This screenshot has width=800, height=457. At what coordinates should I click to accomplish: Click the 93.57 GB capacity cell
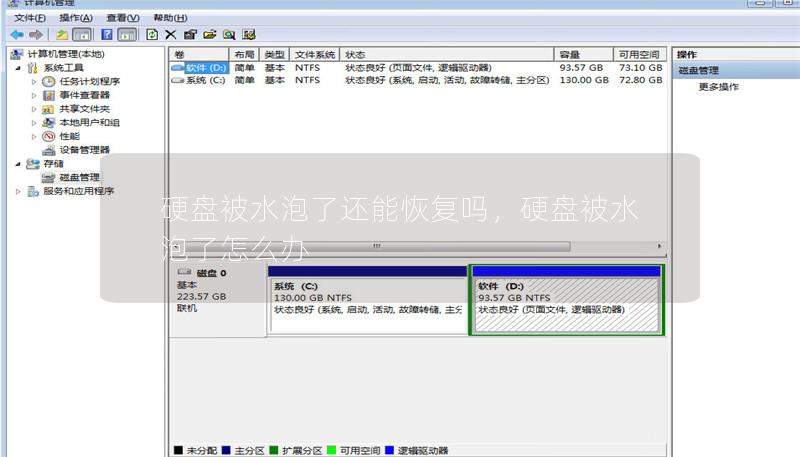(581, 67)
